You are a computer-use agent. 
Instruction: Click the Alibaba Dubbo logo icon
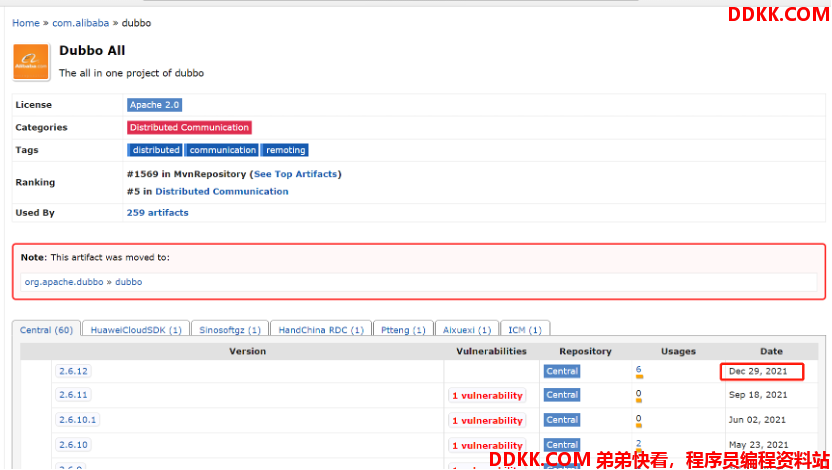31,62
